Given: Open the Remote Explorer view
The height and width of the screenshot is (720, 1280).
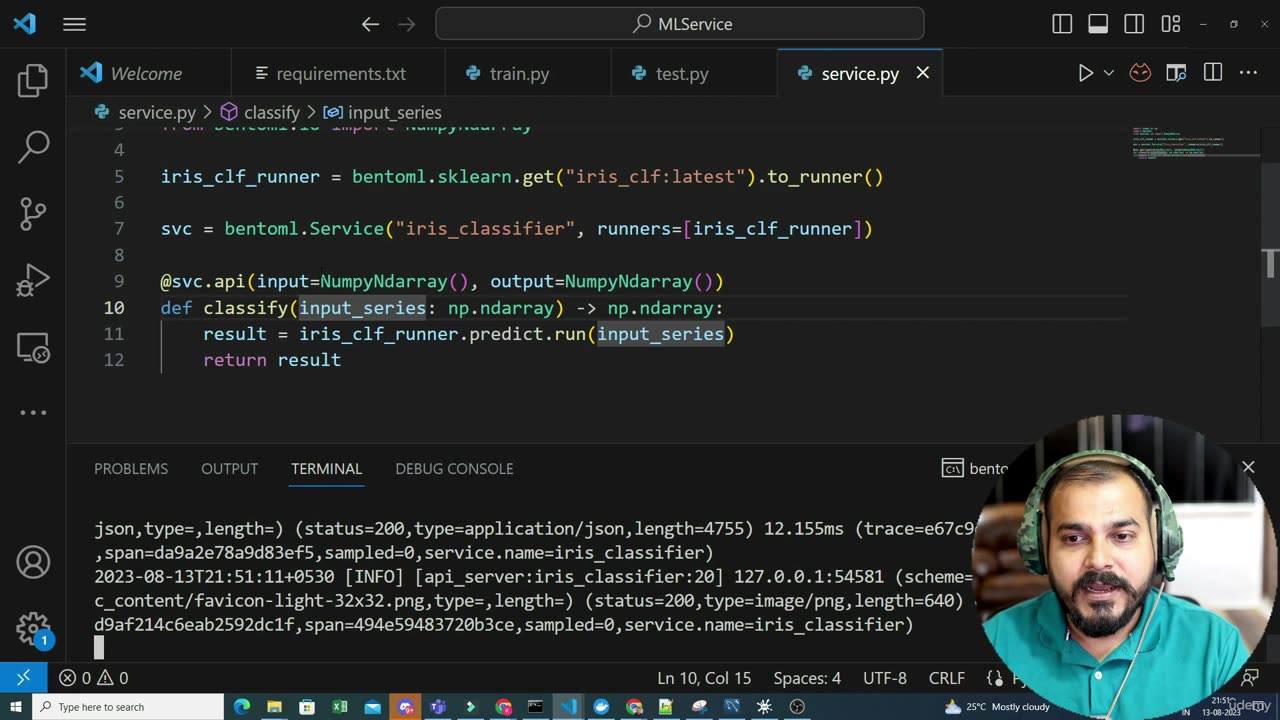Looking at the screenshot, I should pyautogui.click(x=33, y=346).
